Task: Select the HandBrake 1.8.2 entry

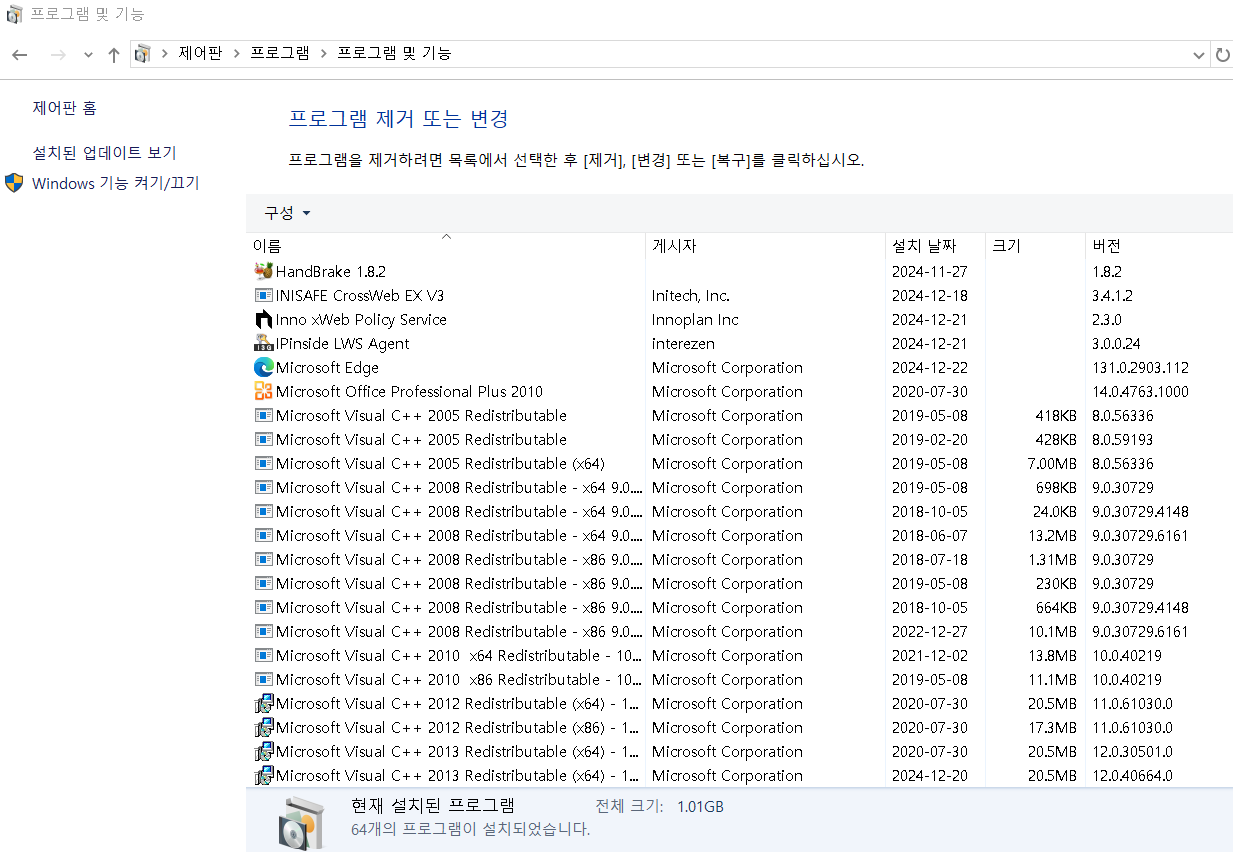Action: (x=331, y=271)
